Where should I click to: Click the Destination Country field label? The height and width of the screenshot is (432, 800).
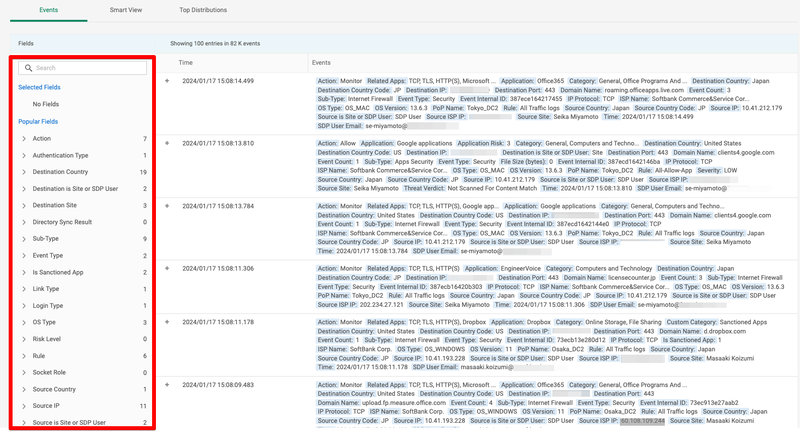[x=60, y=172]
